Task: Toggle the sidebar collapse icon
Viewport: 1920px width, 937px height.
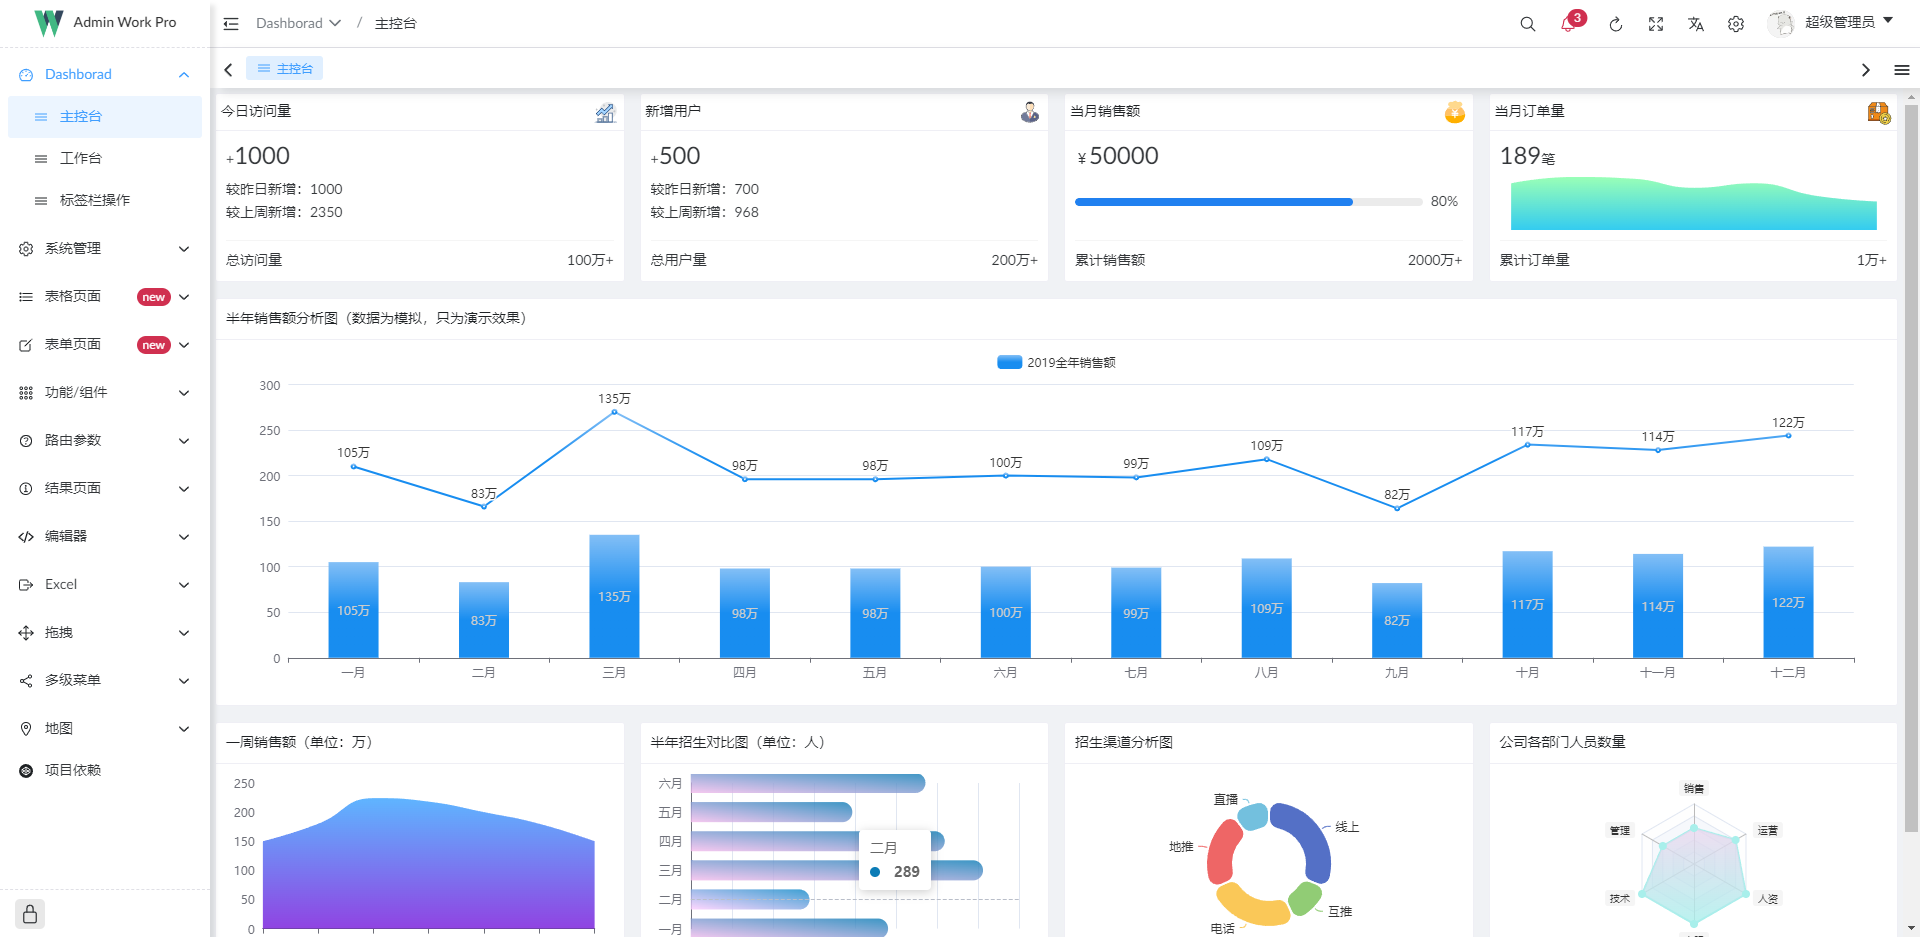Action: pyautogui.click(x=230, y=23)
